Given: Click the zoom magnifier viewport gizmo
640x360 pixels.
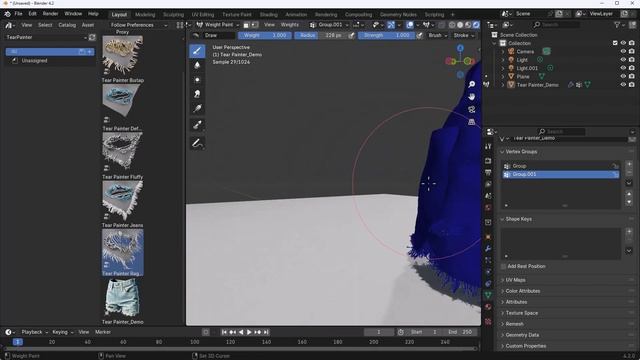Looking at the screenshot, I should (471, 84).
